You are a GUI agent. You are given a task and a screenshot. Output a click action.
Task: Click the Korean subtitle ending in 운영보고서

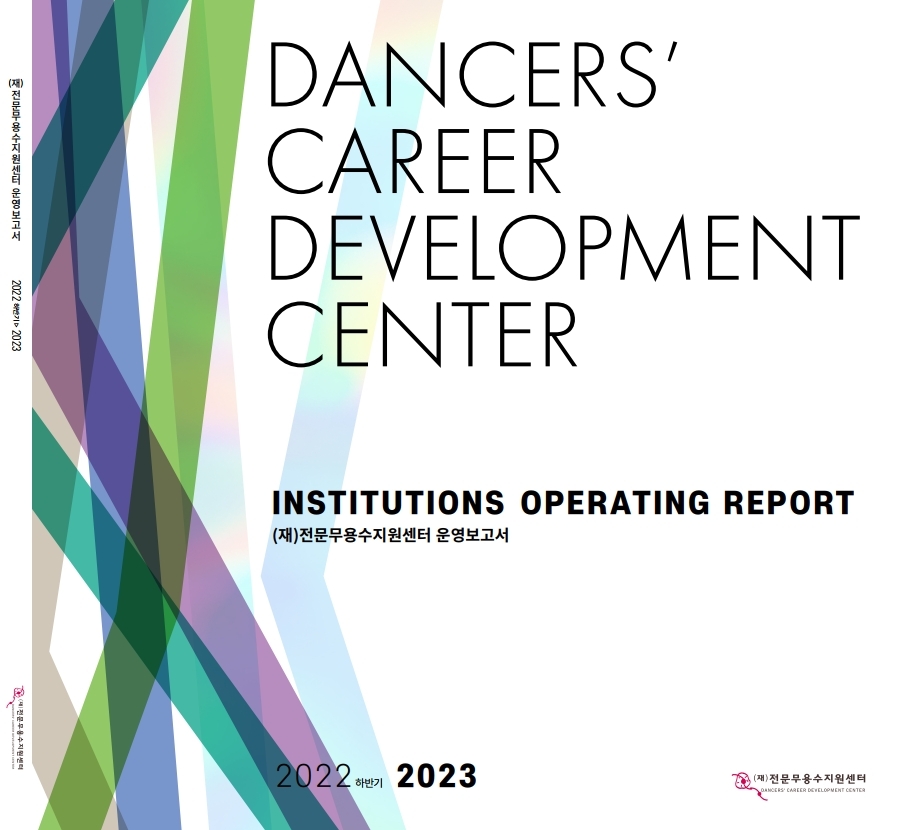tap(390, 536)
